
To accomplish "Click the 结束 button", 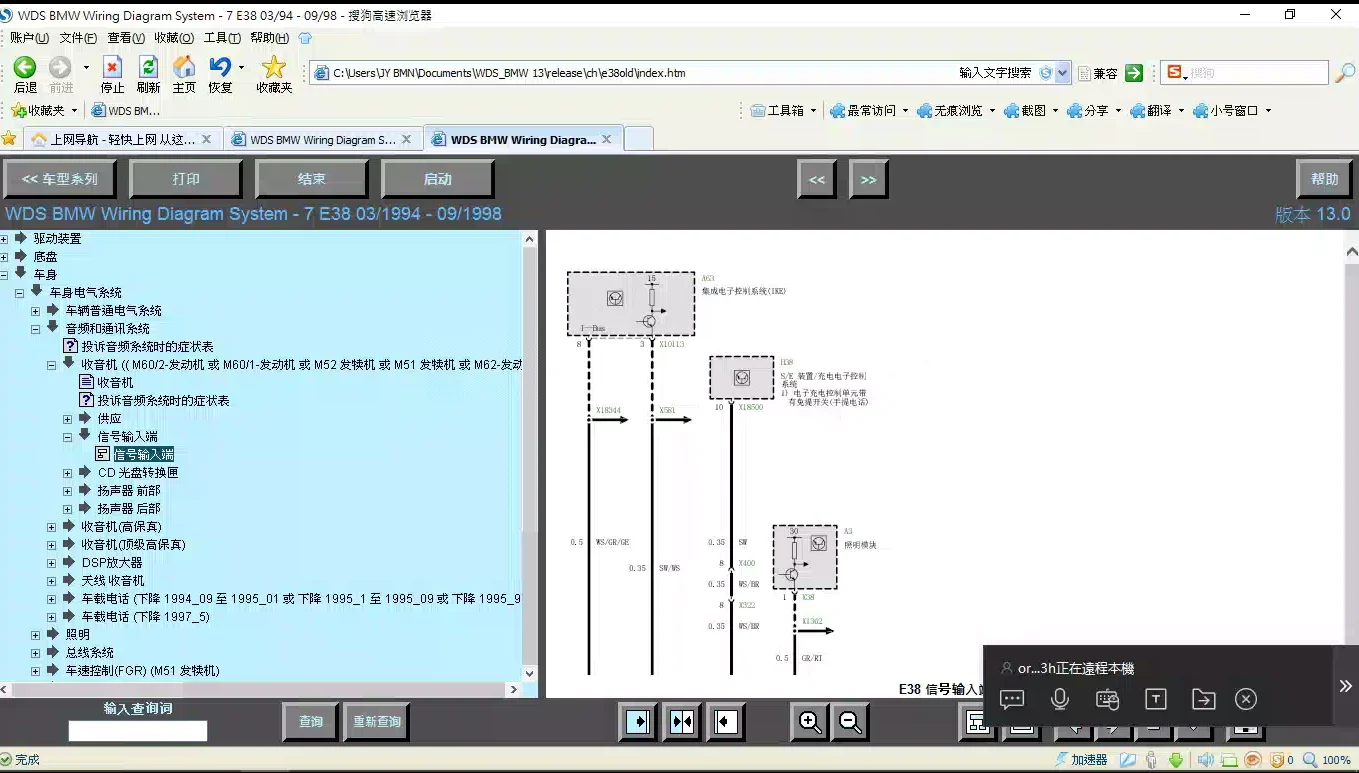I will (x=312, y=179).
